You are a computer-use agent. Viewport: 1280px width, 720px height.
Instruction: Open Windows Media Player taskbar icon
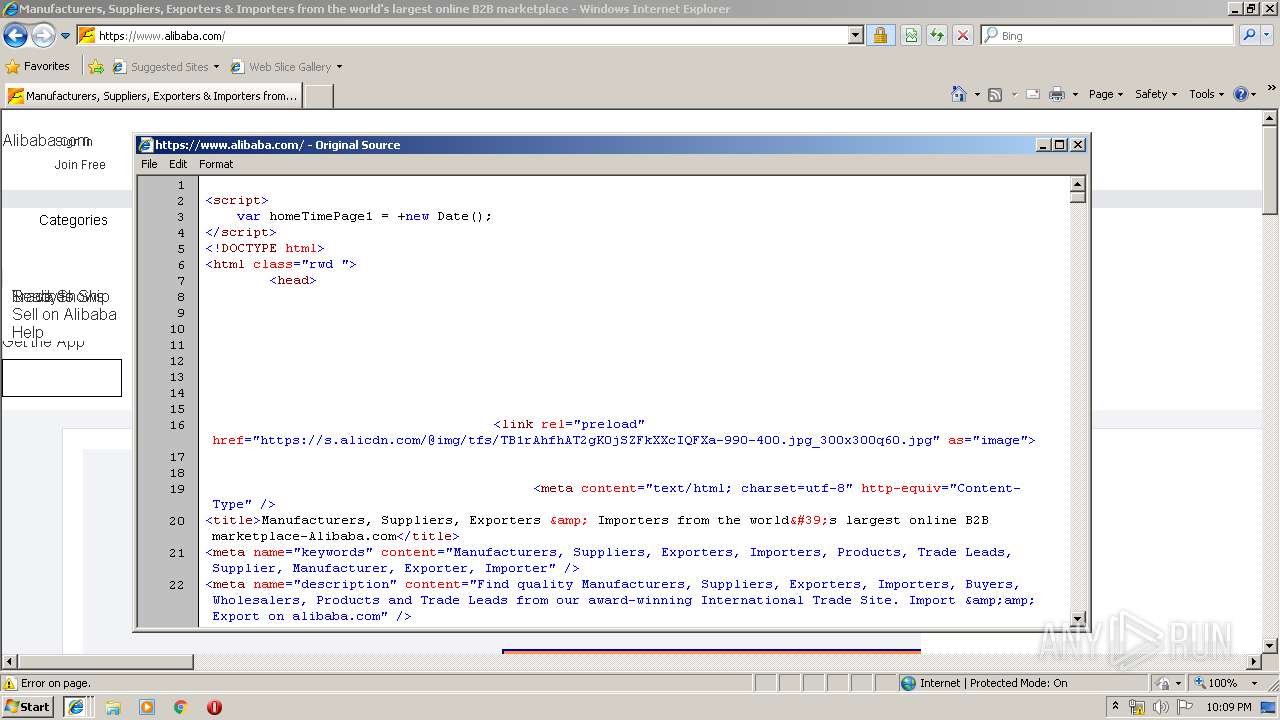pyautogui.click(x=147, y=707)
